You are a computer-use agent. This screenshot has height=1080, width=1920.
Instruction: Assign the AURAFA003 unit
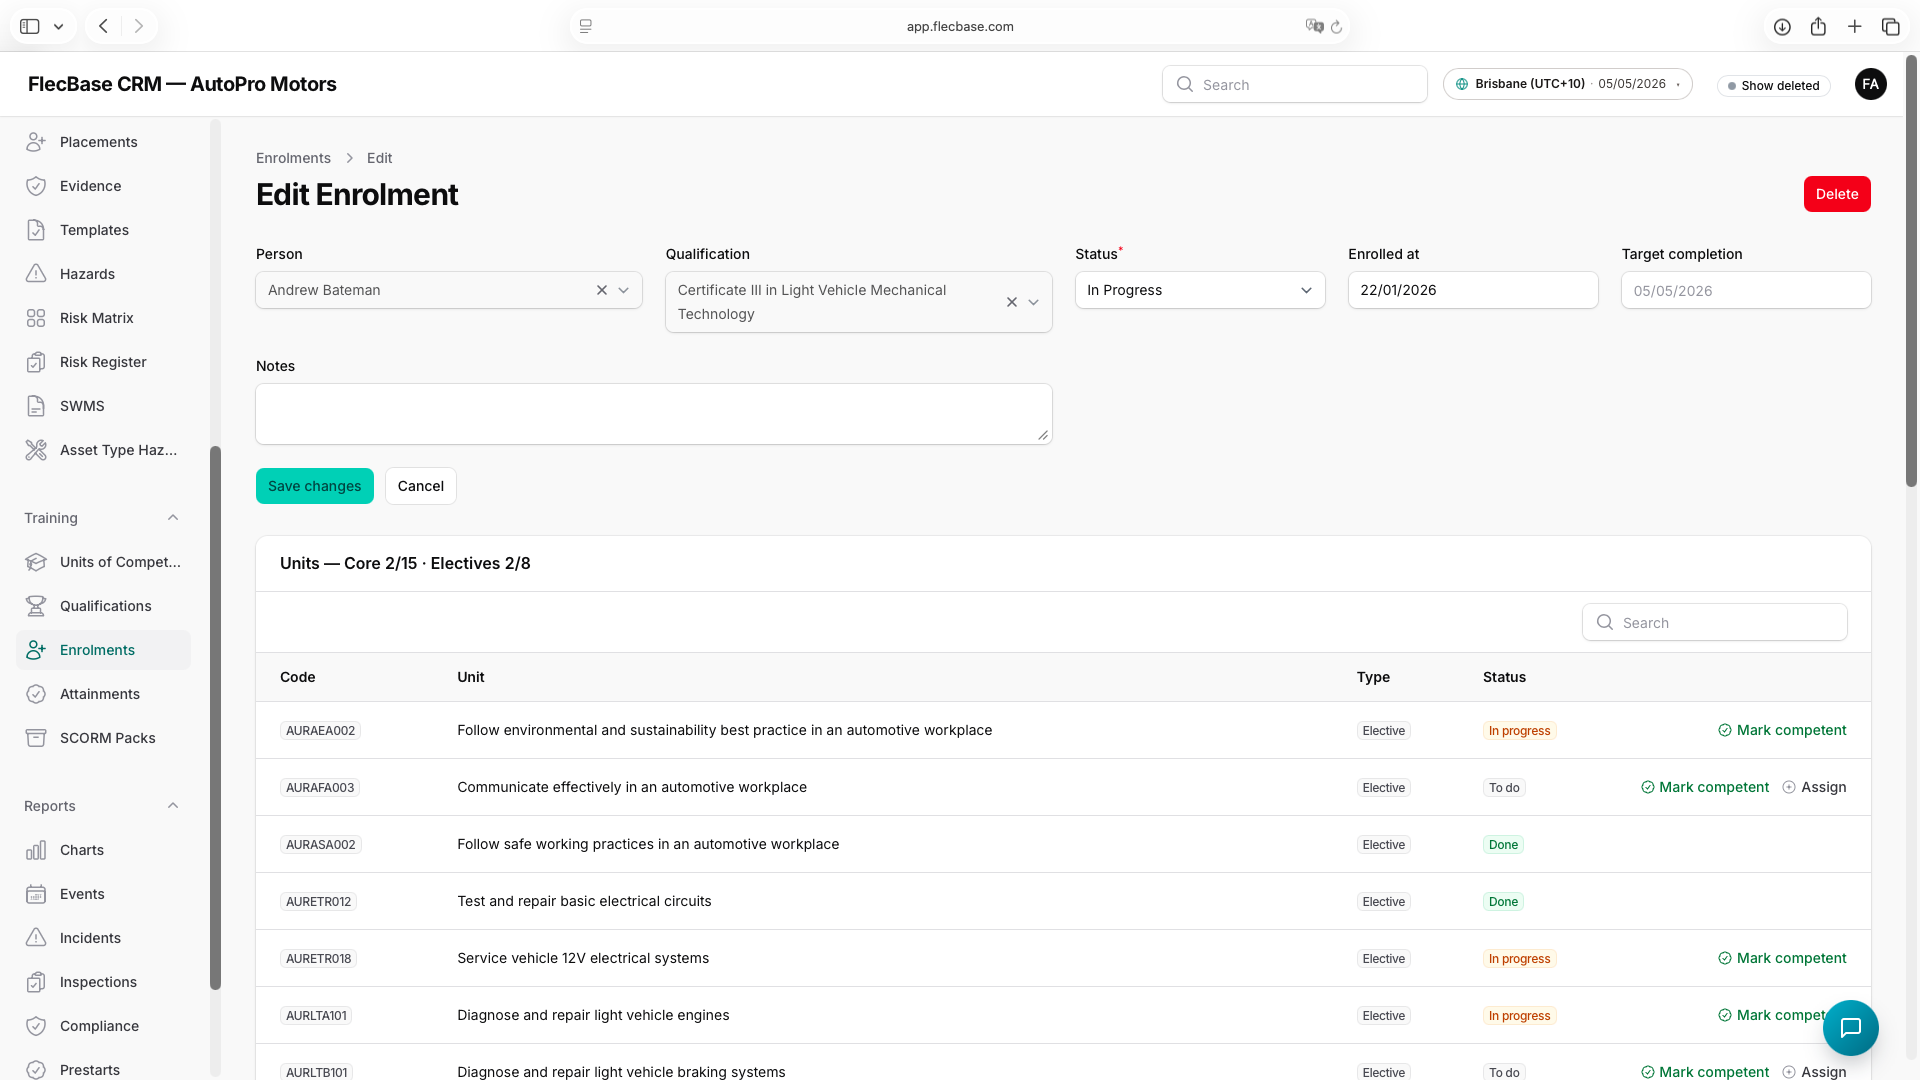point(1814,787)
